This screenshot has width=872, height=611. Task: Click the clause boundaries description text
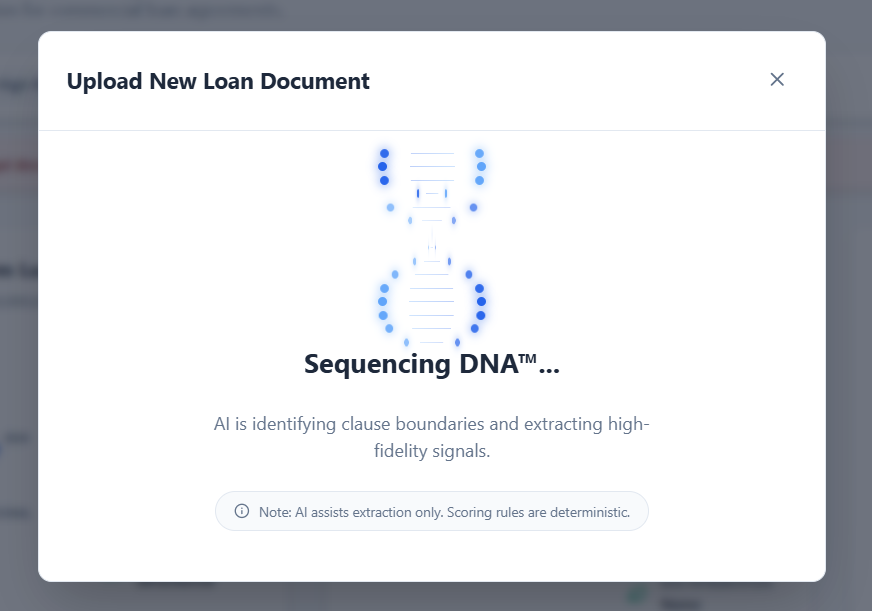click(431, 435)
